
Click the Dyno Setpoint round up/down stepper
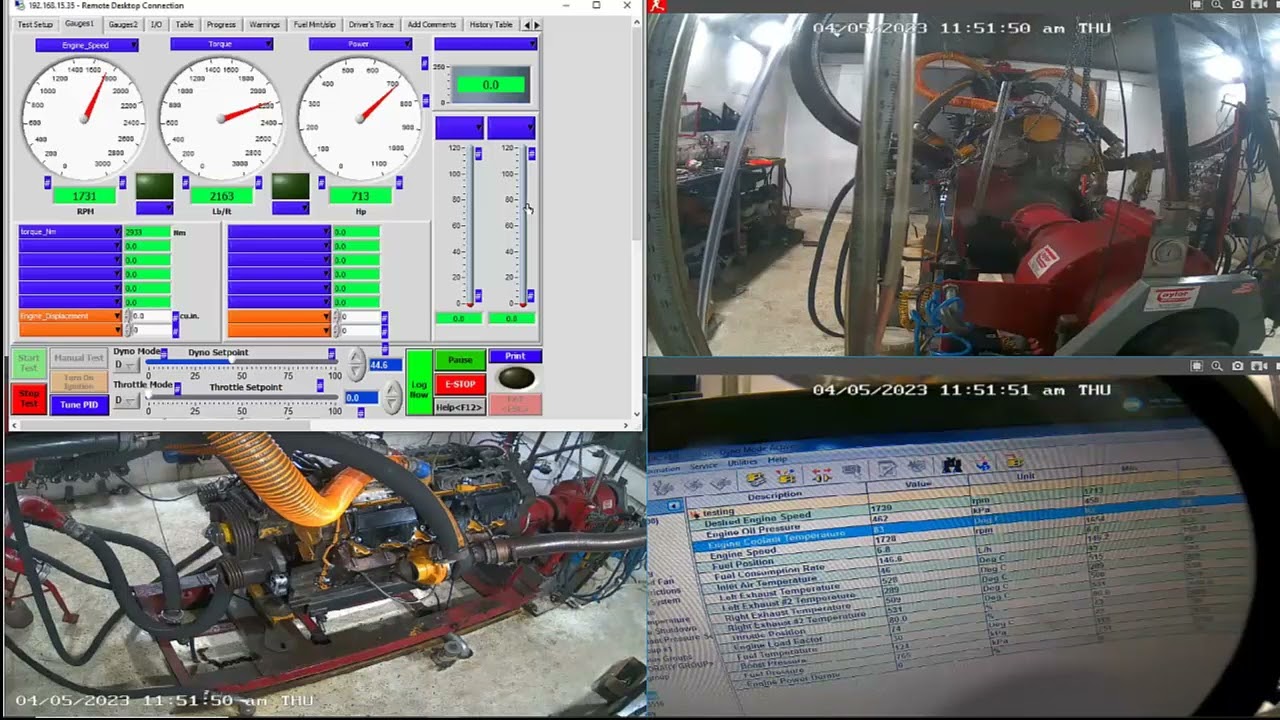[357, 364]
